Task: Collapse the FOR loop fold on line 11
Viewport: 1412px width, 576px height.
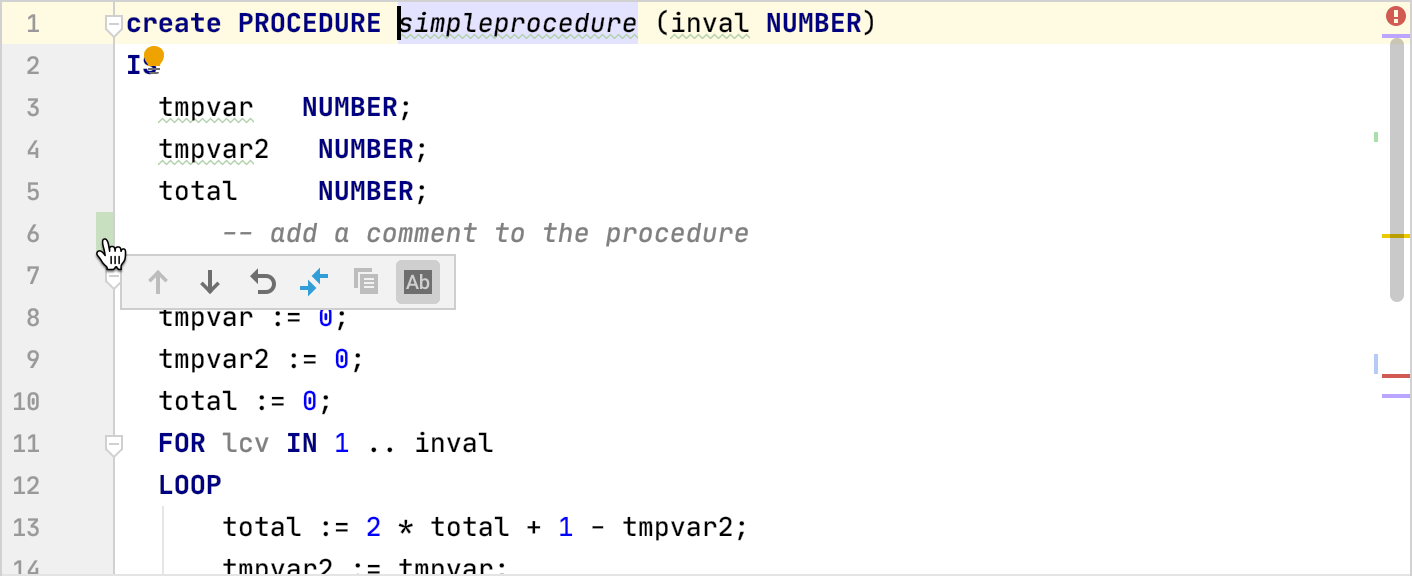Action: point(113,443)
